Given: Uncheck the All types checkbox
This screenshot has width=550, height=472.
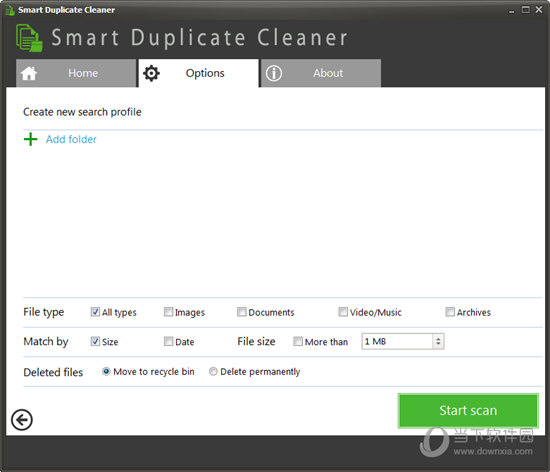Looking at the screenshot, I should 95,312.
